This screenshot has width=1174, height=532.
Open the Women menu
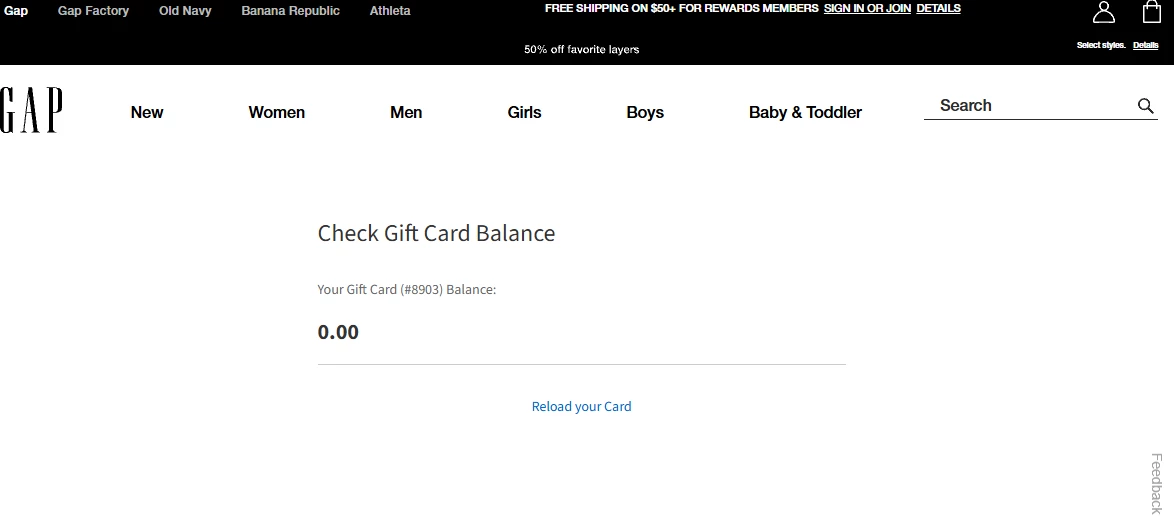point(276,112)
